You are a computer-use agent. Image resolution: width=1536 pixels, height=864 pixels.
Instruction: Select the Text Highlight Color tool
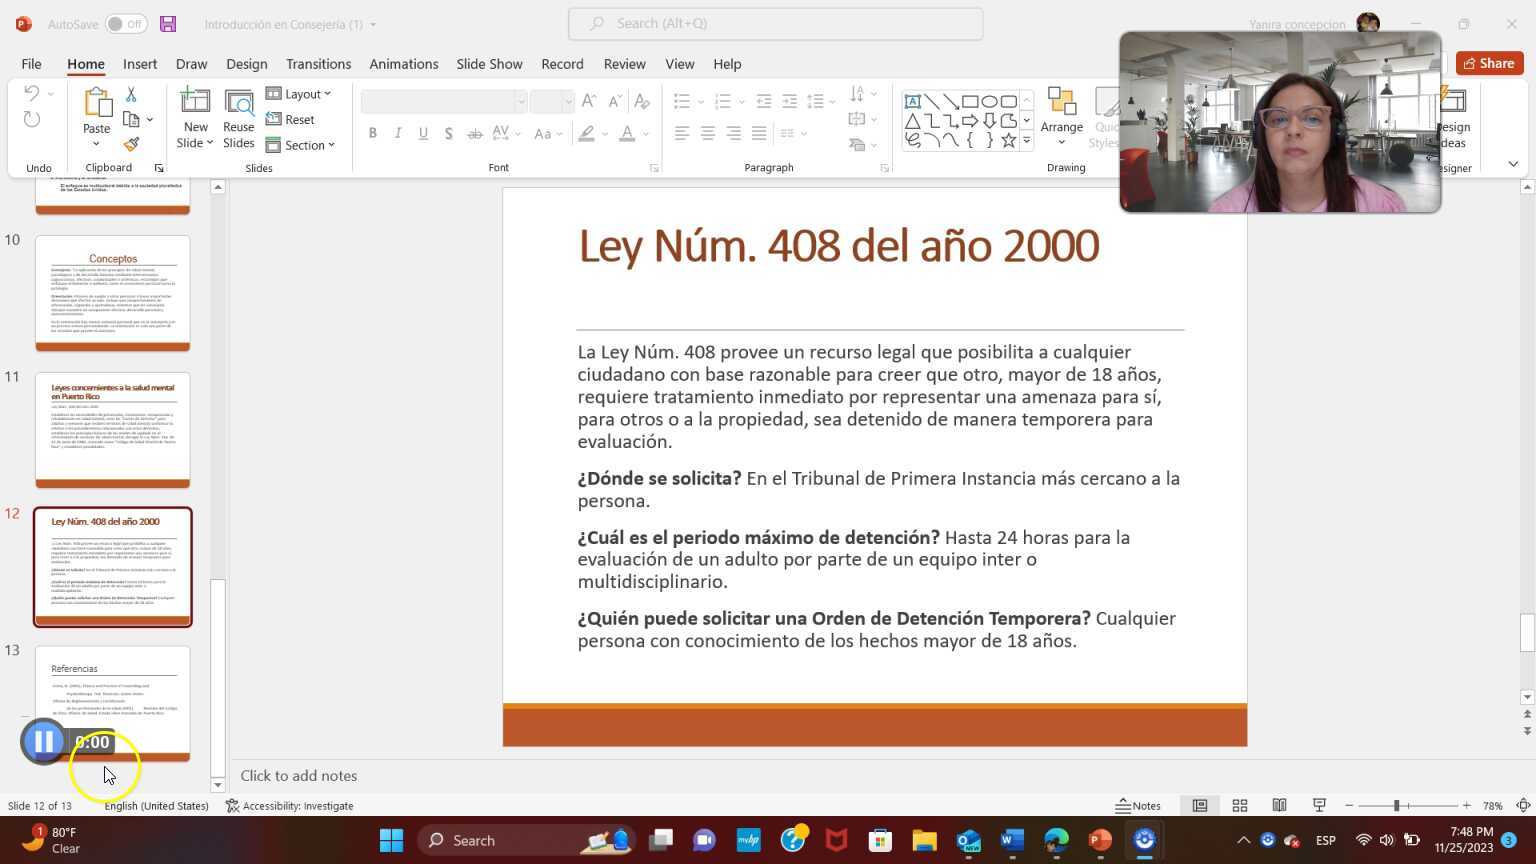tap(586, 133)
